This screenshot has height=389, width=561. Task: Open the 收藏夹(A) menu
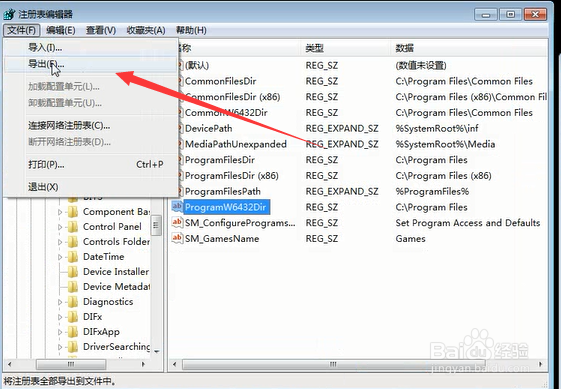click(x=146, y=30)
